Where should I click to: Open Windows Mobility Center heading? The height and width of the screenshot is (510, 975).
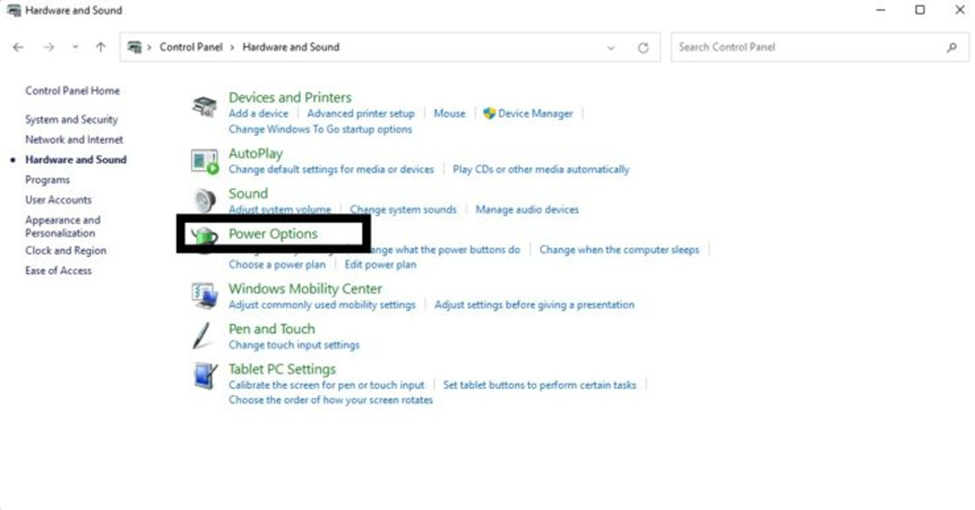(x=305, y=289)
